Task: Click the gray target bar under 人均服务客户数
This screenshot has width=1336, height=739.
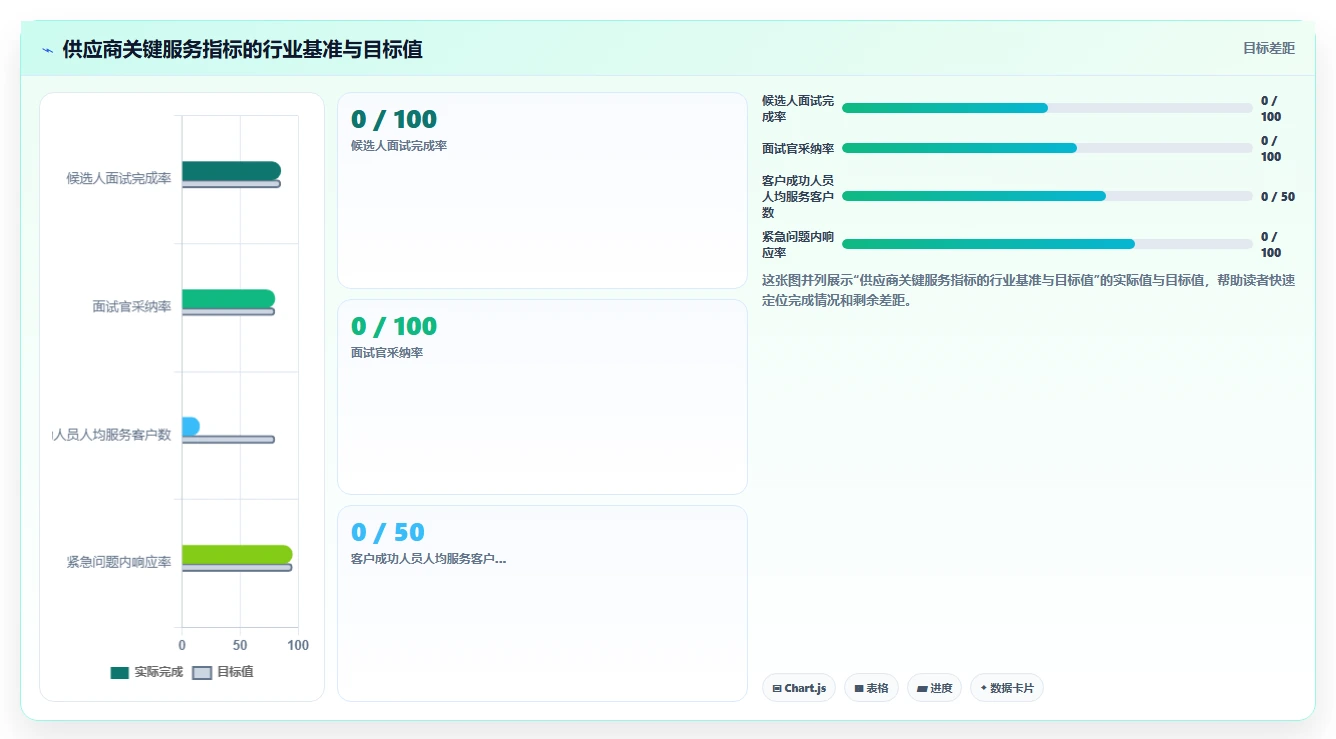Action: click(228, 440)
